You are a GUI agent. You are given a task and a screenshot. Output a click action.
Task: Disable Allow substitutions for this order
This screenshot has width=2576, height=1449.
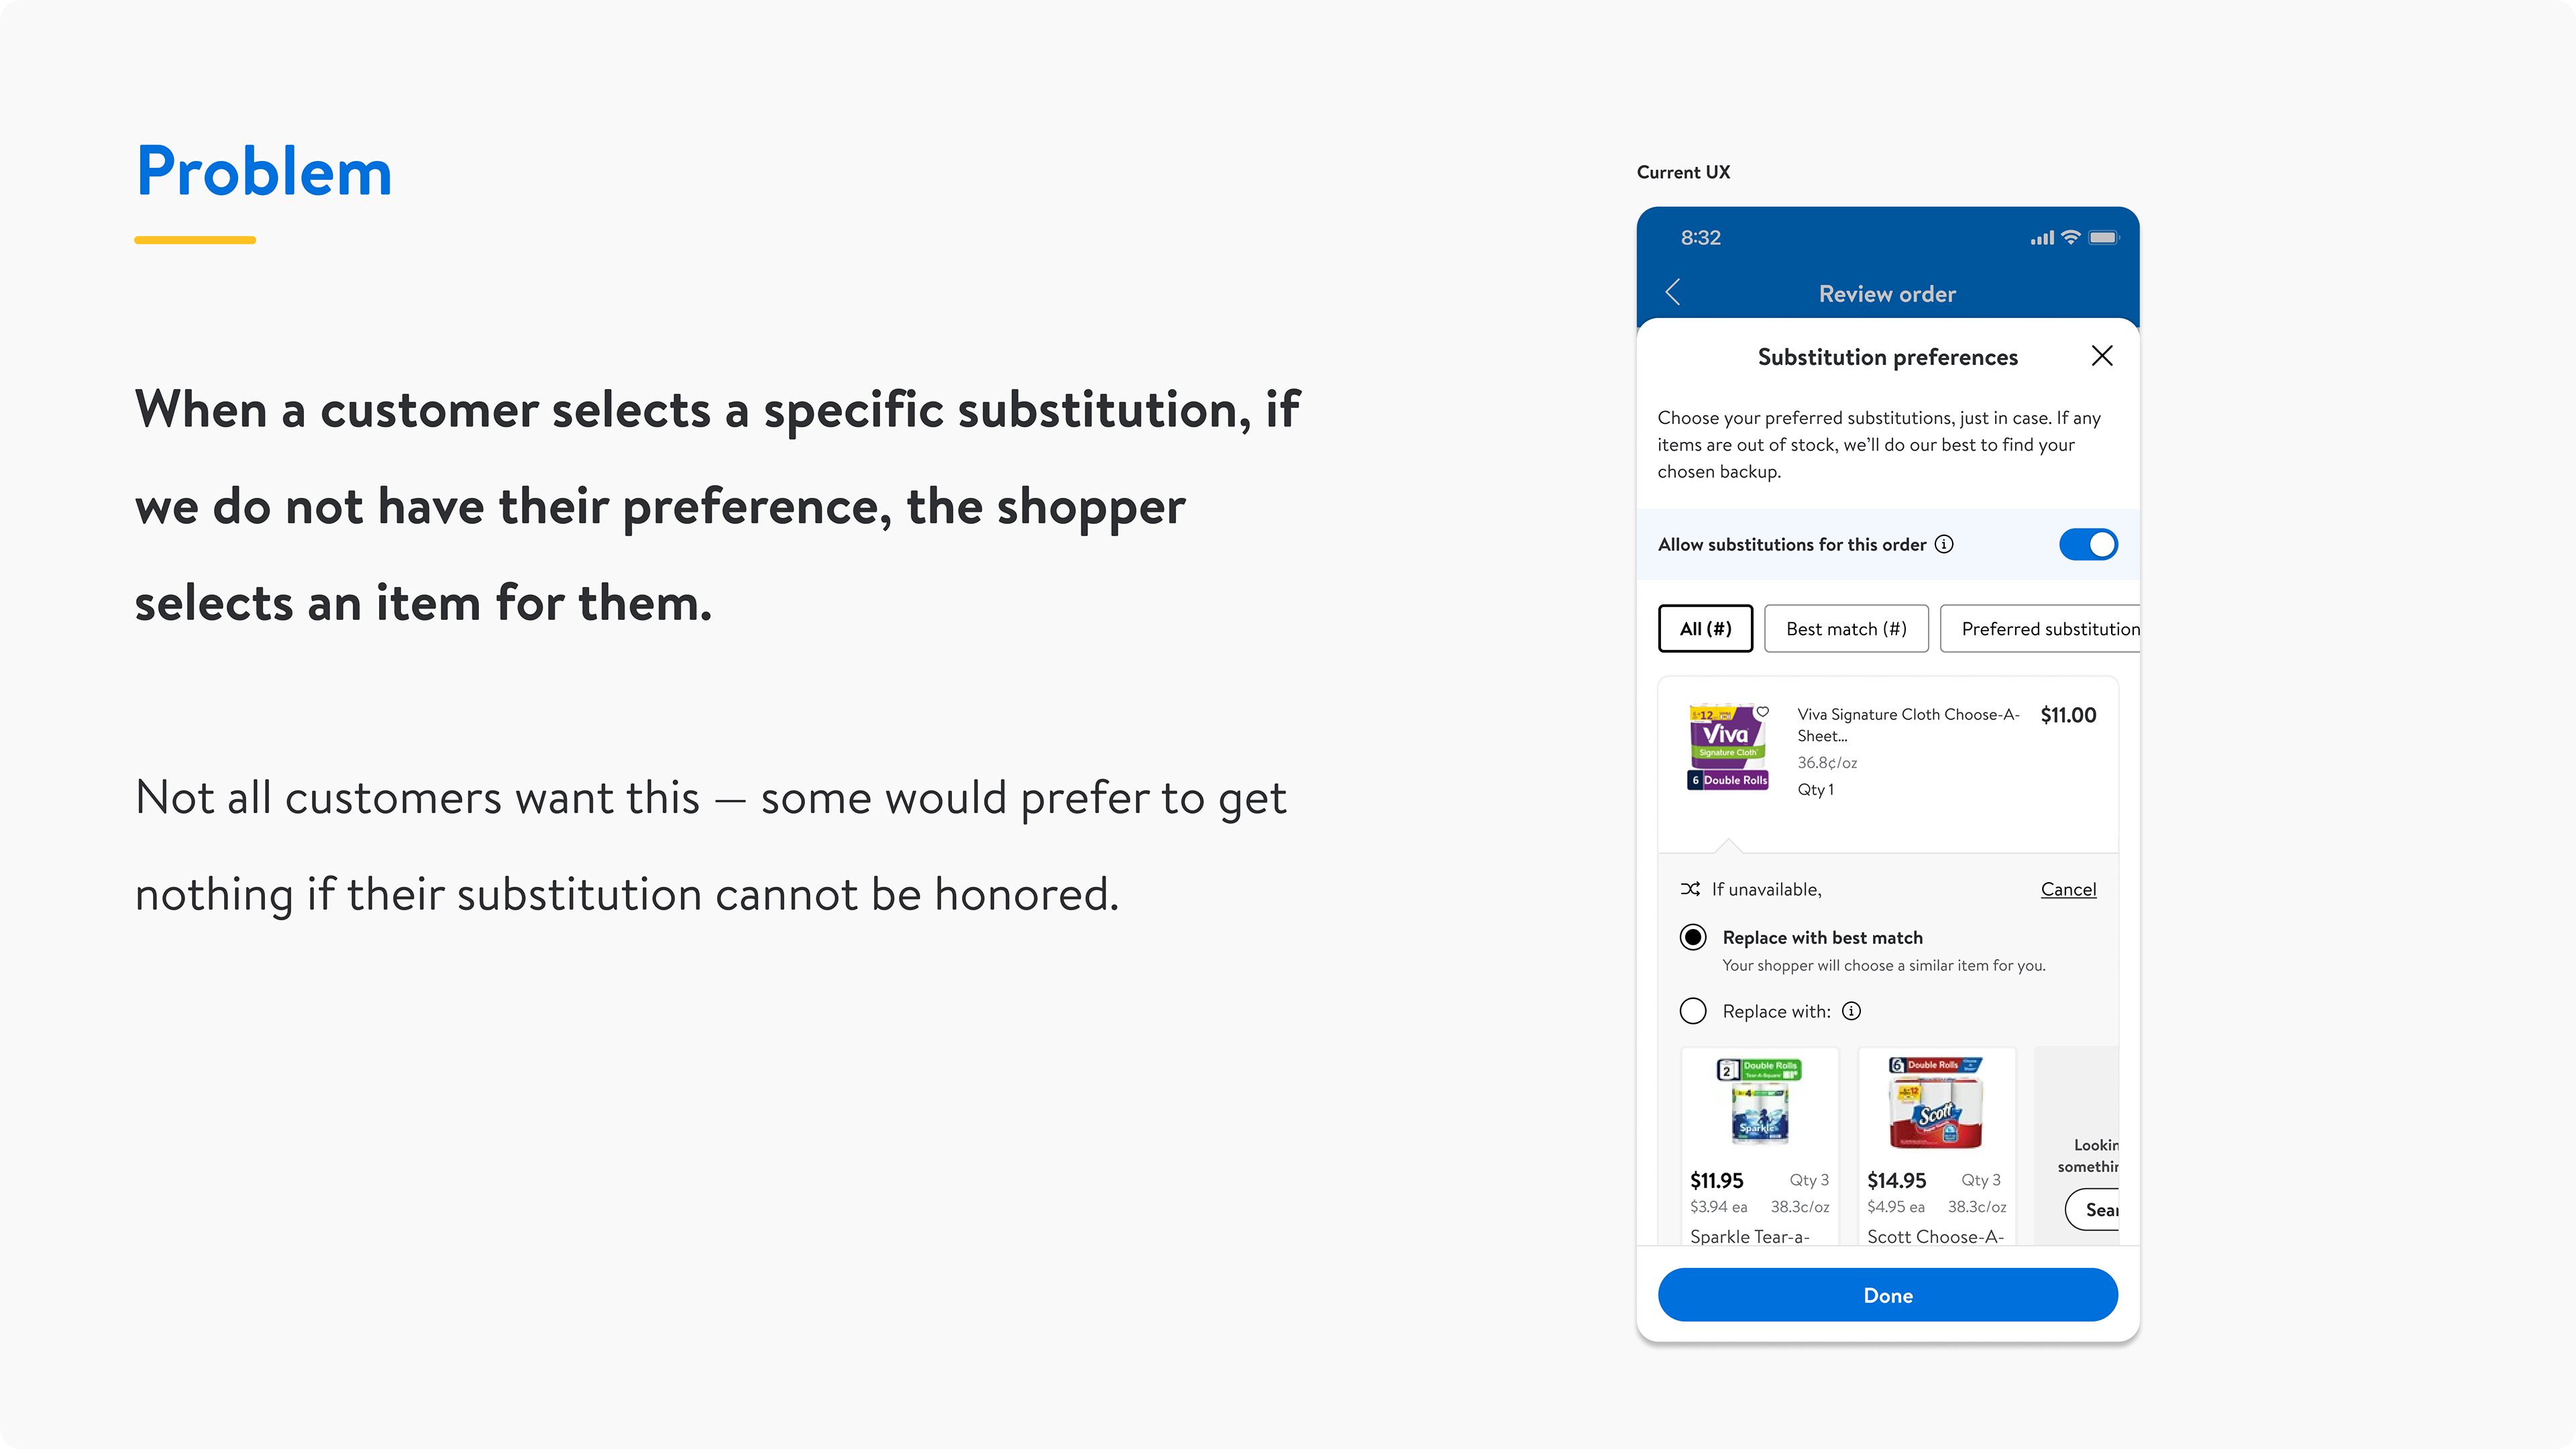(x=2088, y=544)
